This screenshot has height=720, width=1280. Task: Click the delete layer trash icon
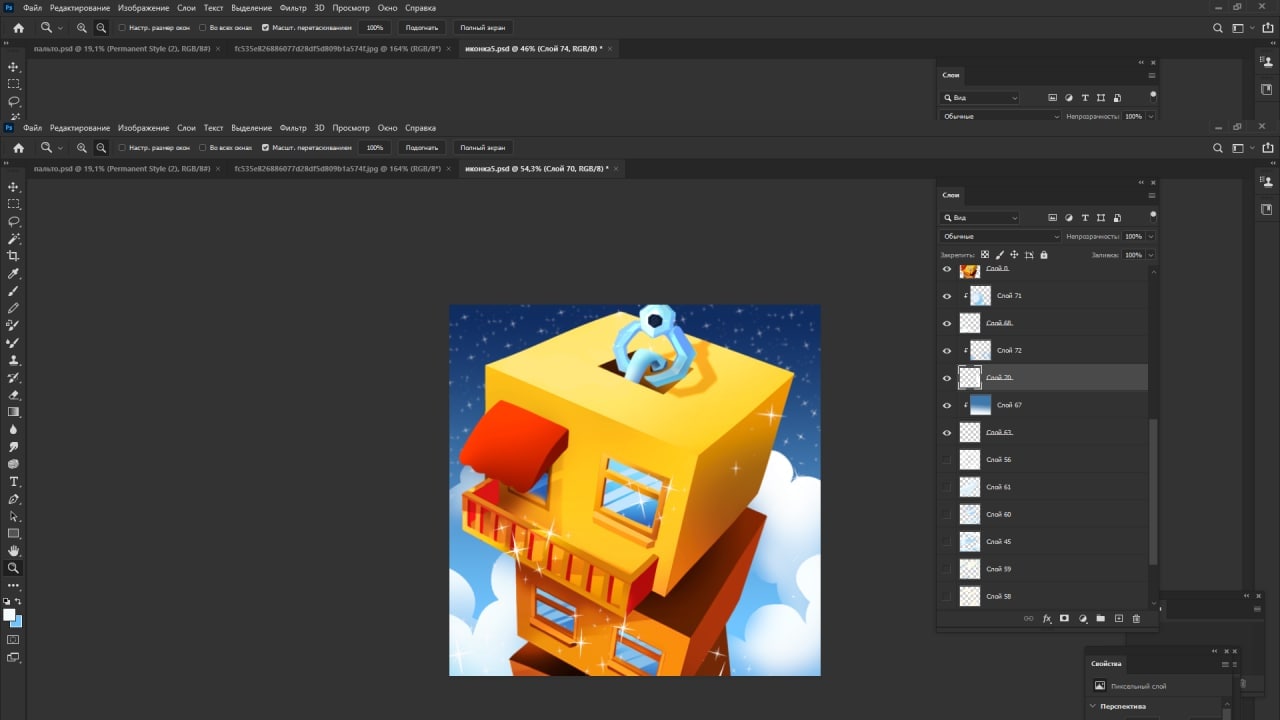1136,619
